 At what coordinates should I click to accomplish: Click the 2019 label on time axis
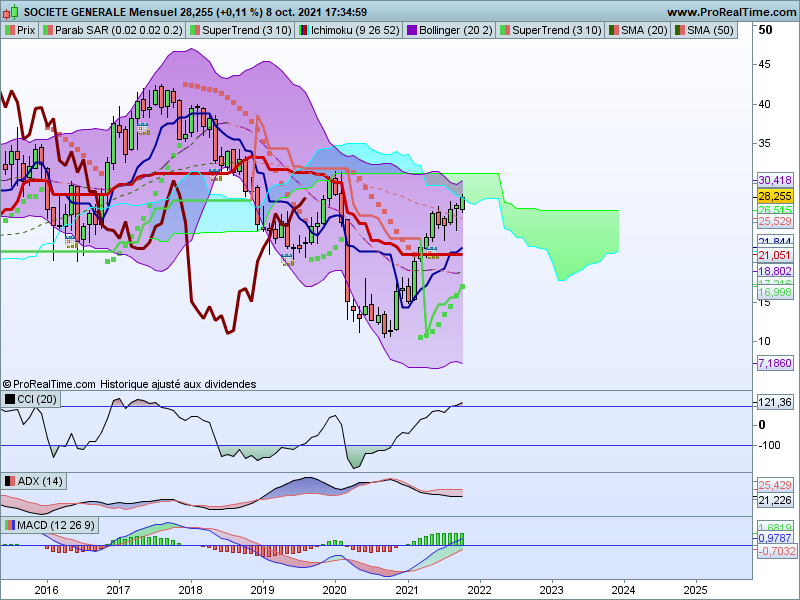point(263,590)
